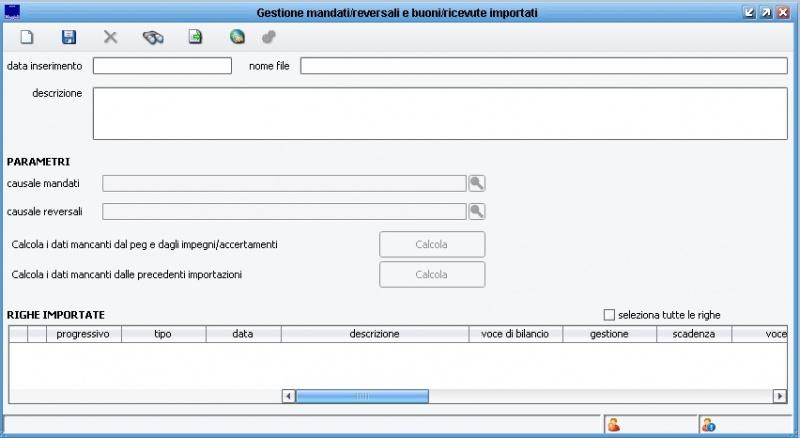
Task: Click the floppy disk save icon
Action: pos(69,38)
